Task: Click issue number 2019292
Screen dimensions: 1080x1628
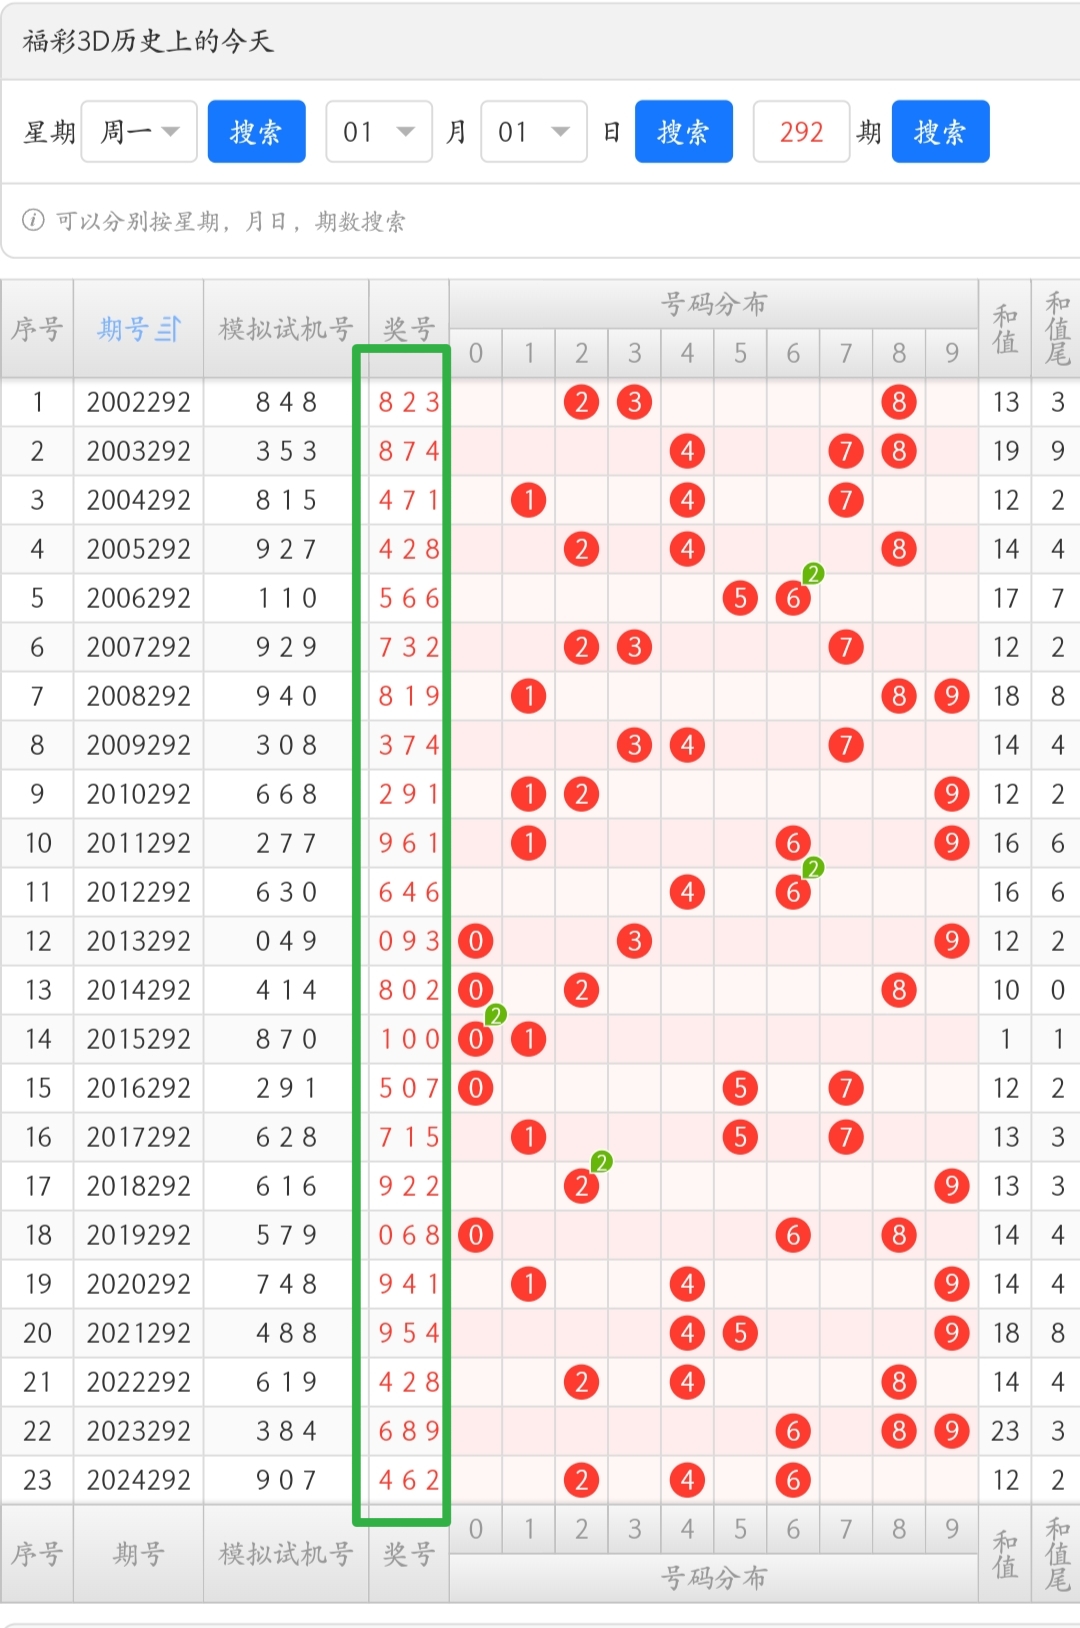Action: tap(138, 1235)
